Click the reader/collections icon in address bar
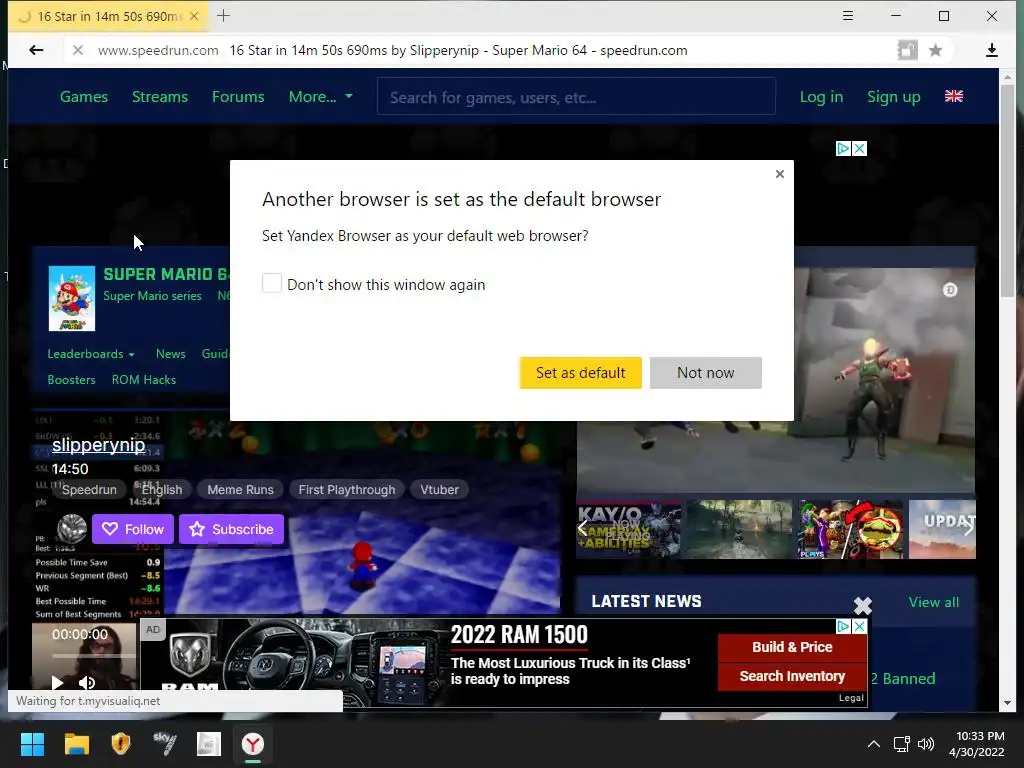Screen dimensions: 1024x768 click(x=907, y=50)
